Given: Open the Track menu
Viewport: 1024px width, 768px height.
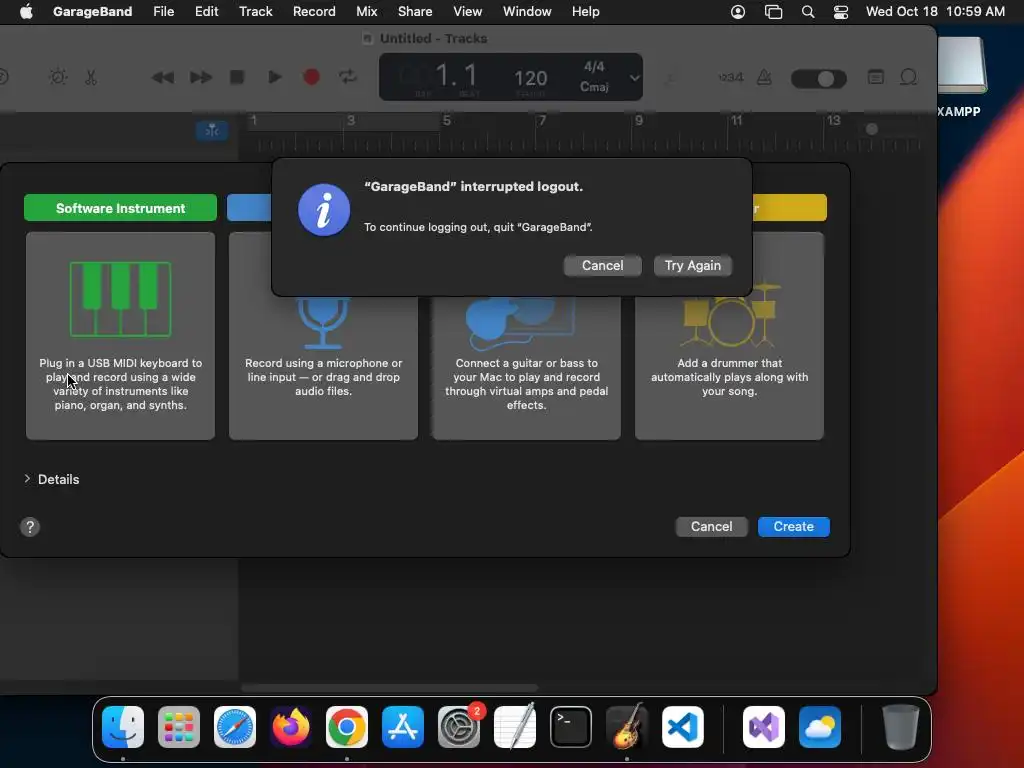Looking at the screenshot, I should [255, 12].
